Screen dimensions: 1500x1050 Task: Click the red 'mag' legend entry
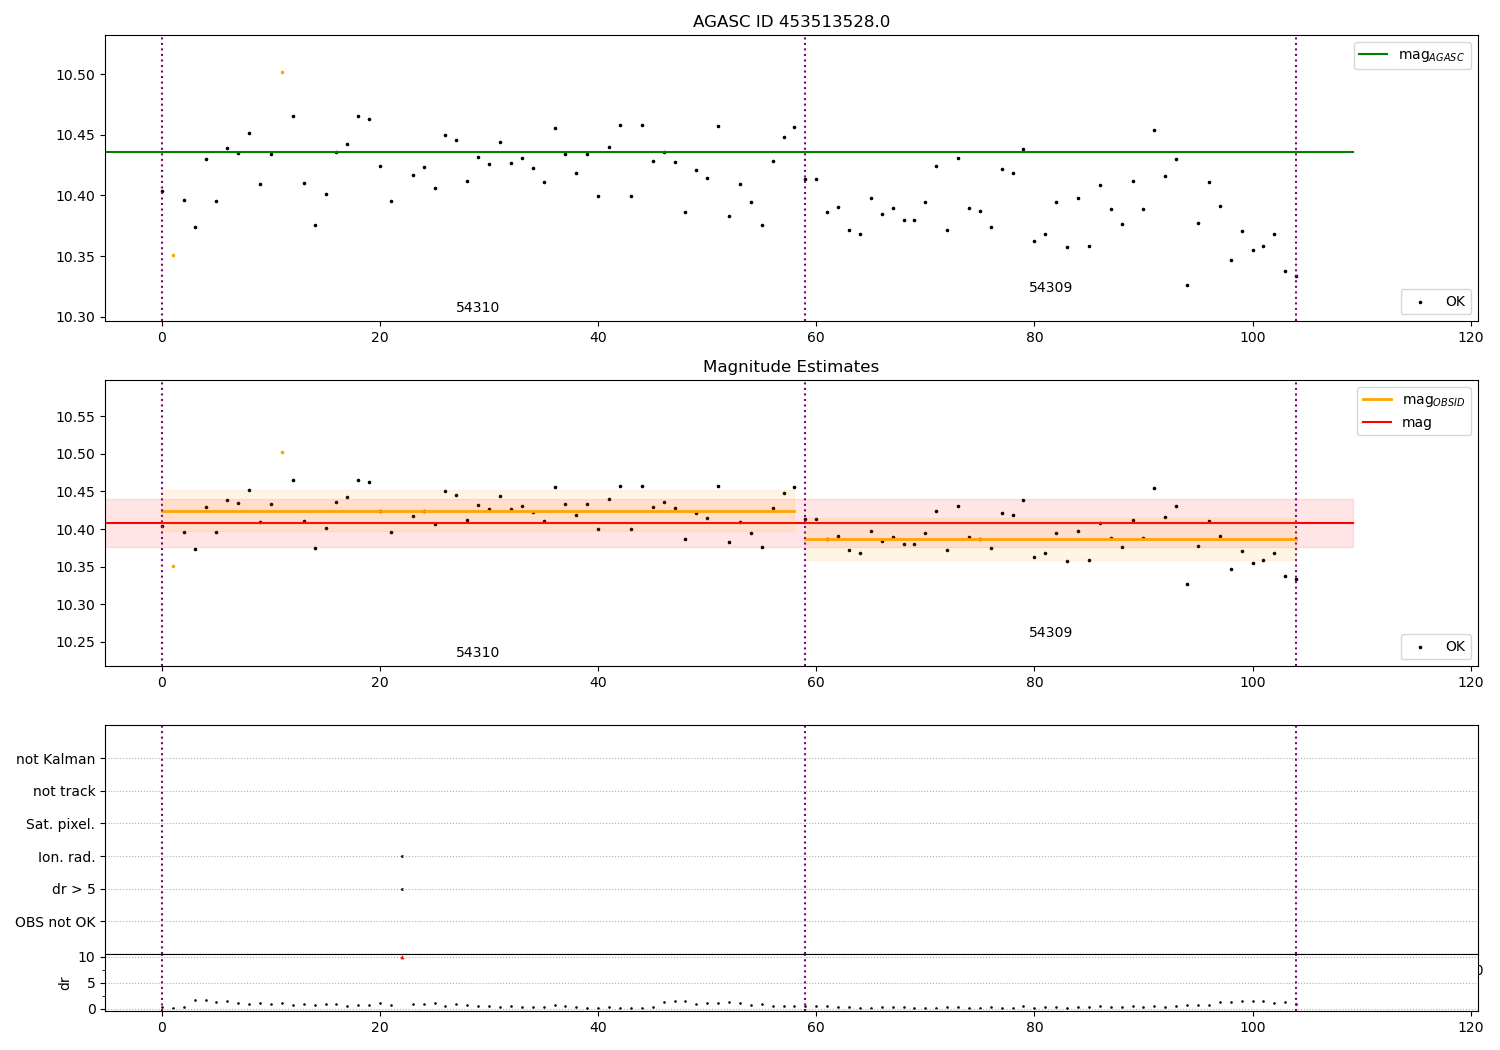(x=1397, y=423)
